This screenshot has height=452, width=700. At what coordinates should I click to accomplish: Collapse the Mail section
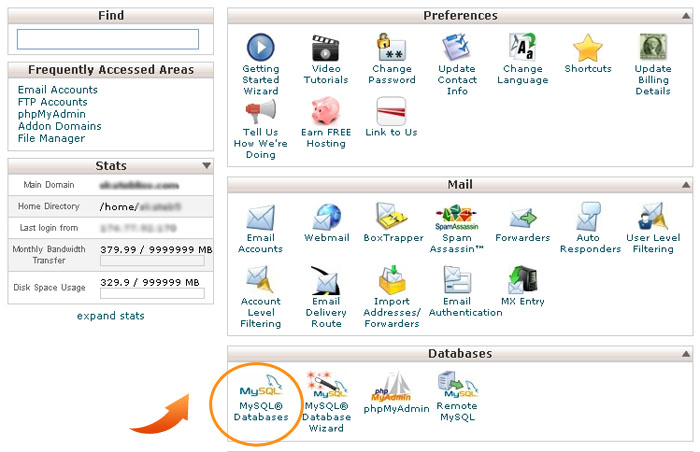686,185
